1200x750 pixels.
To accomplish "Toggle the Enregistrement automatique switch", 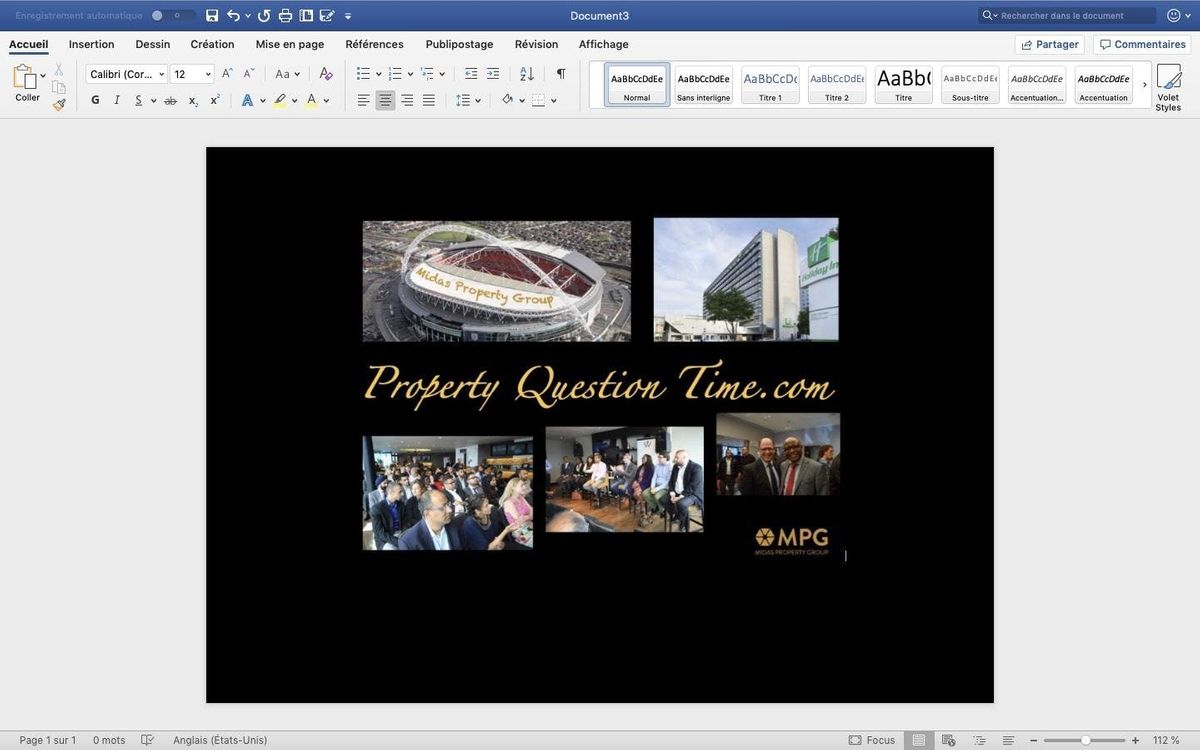I will (x=173, y=16).
